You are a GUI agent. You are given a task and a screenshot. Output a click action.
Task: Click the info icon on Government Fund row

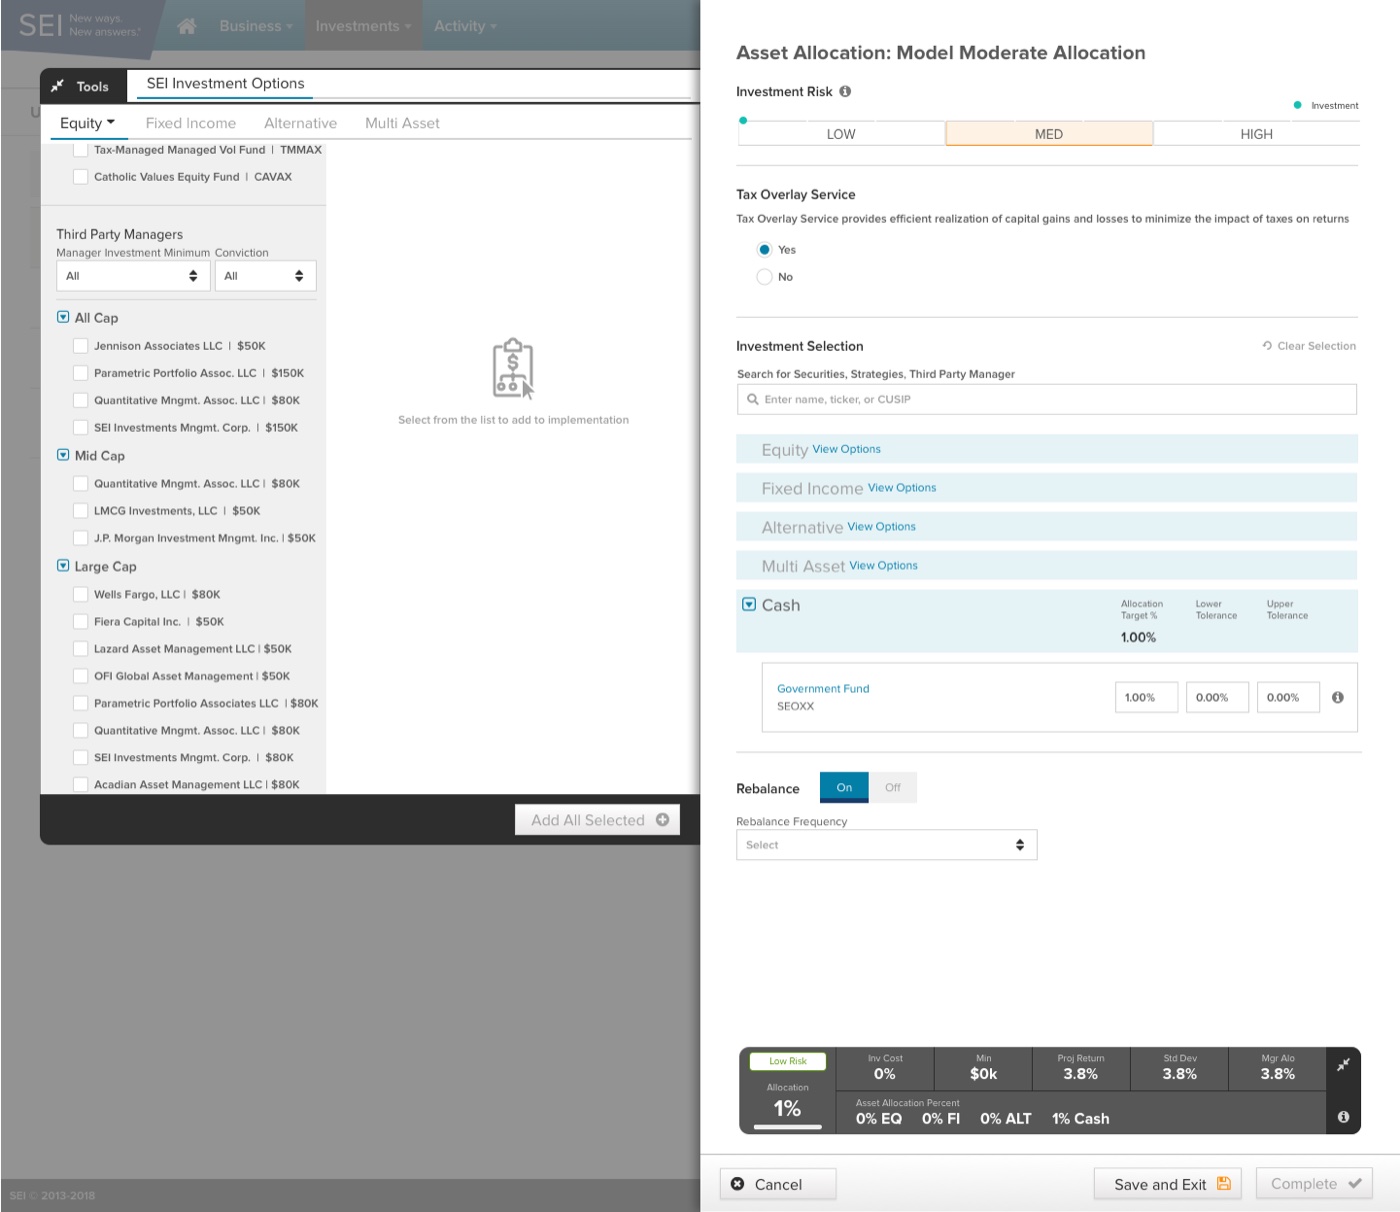tap(1337, 697)
